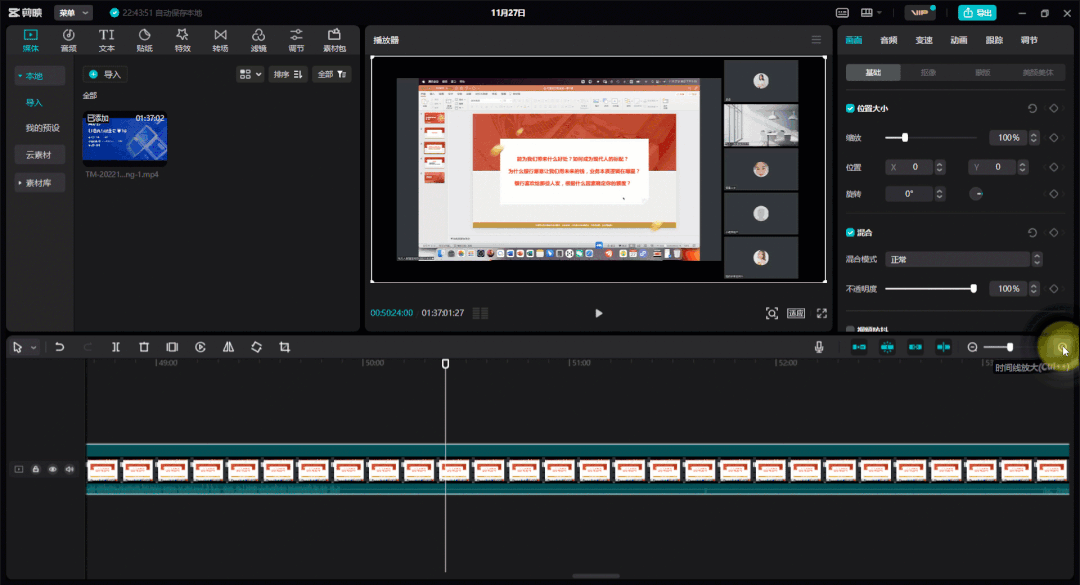Mute the video track audio
The width and height of the screenshot is (1080, 585).
pos(70,469)
